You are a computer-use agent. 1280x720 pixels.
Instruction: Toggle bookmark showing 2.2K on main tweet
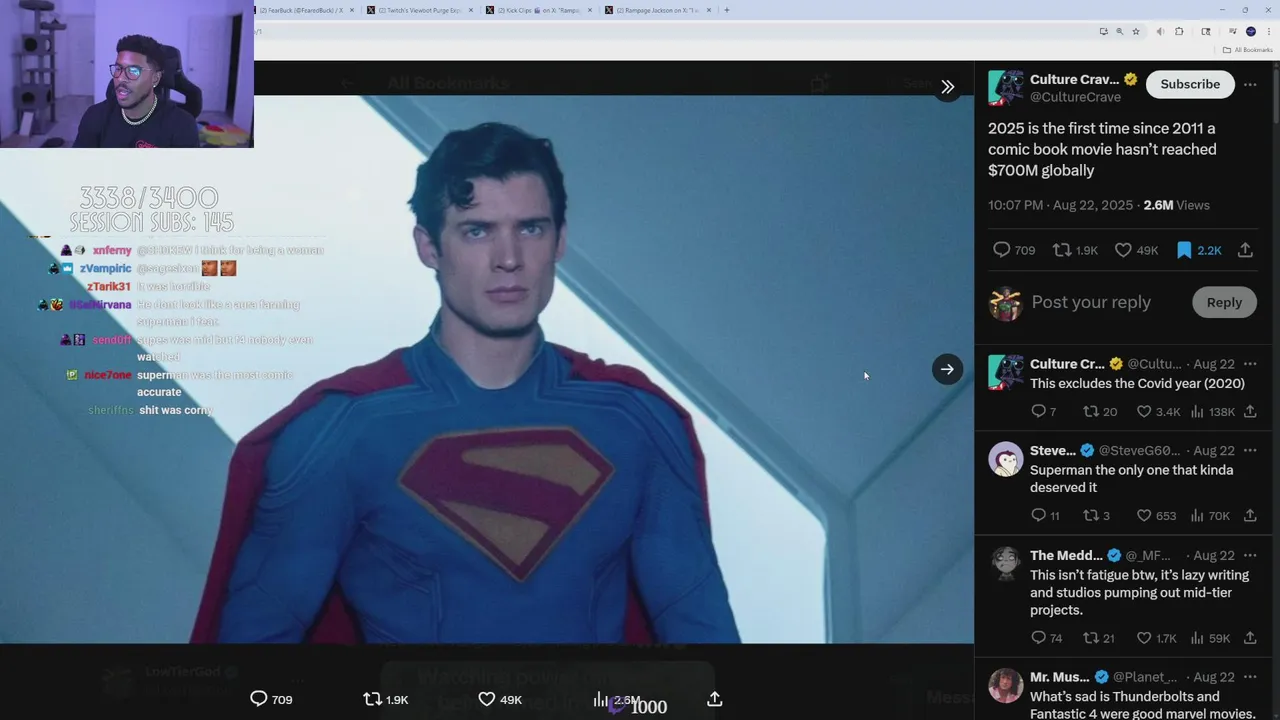(1198, 250)
